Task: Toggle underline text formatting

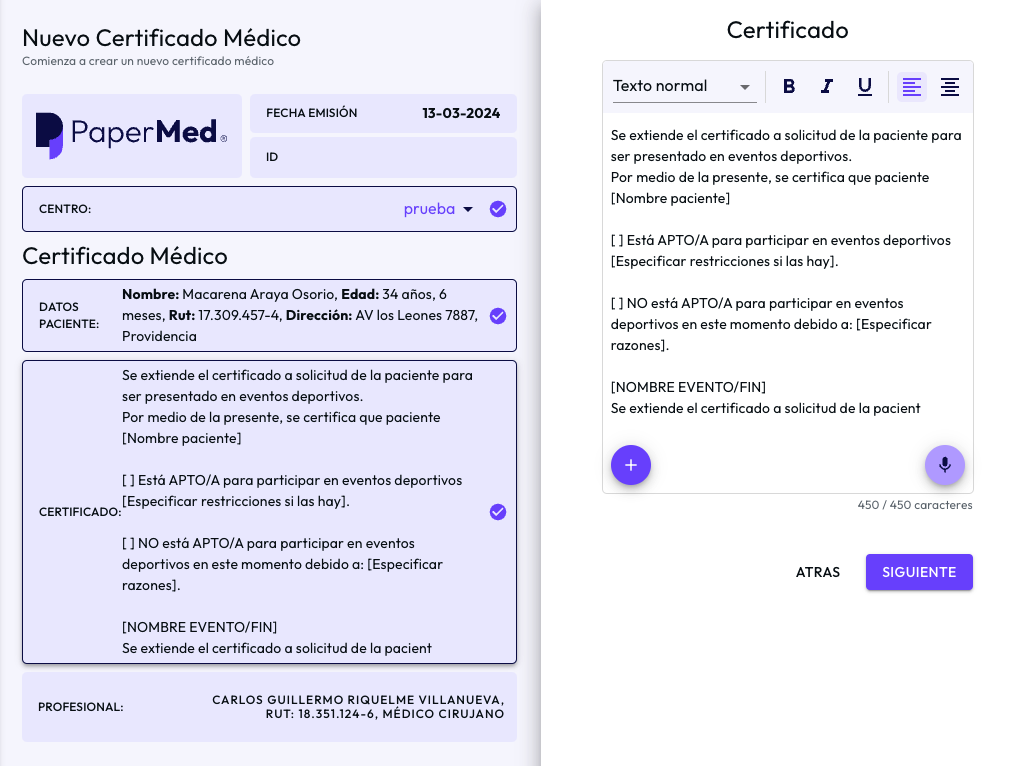Action: click(865, 86)
